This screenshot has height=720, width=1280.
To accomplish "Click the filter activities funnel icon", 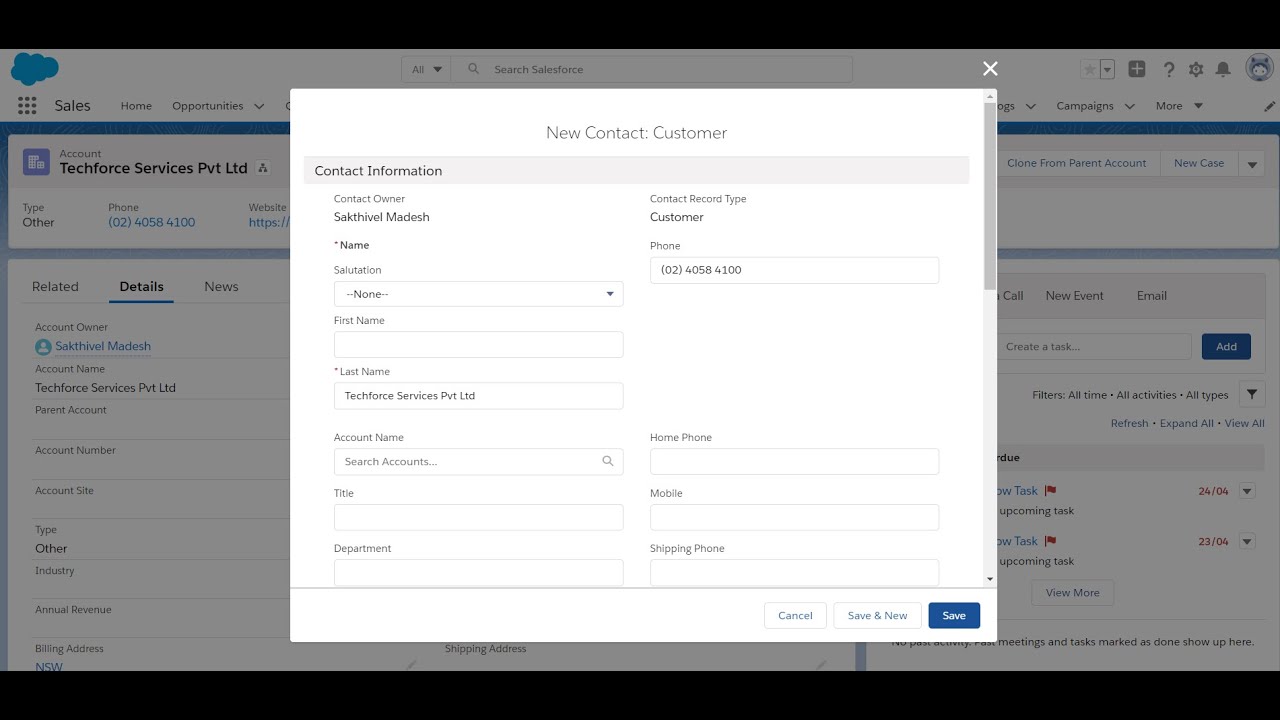I will [1251, 395].
